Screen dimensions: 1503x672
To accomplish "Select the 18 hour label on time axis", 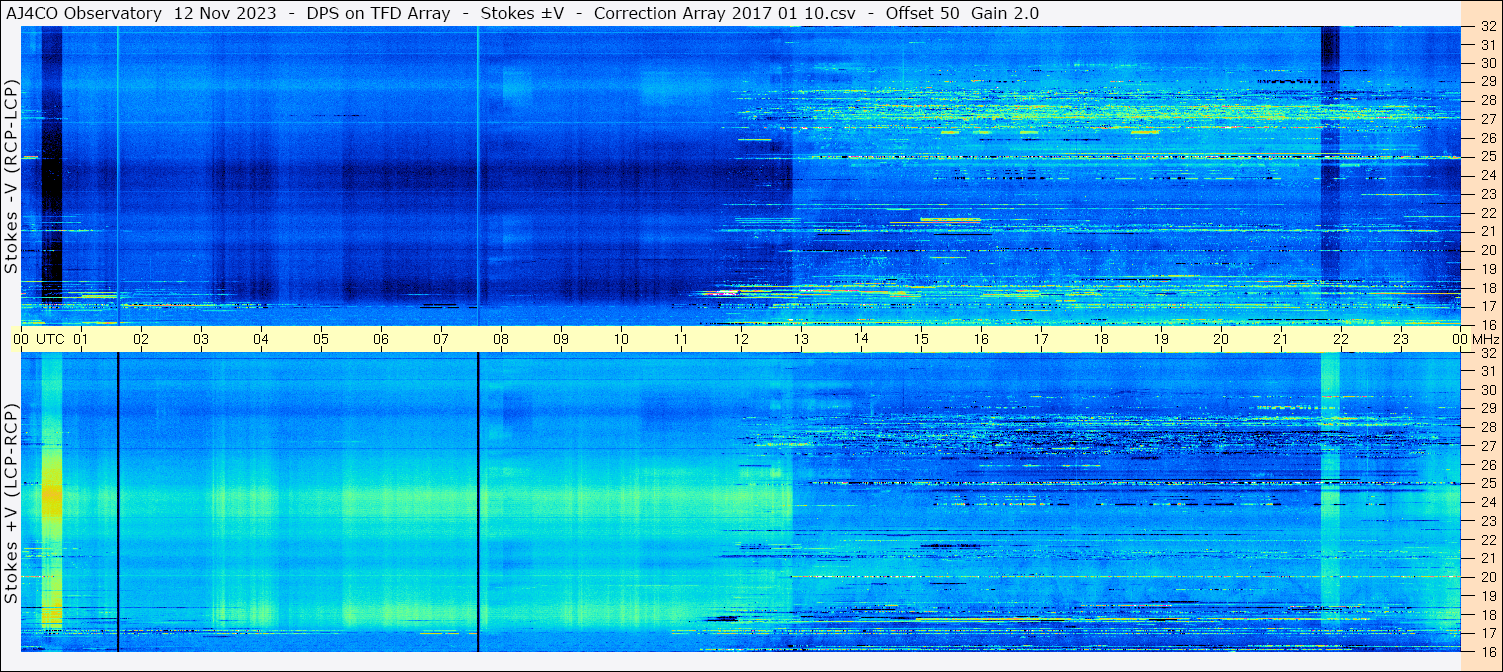I will click(x=1101, y=339).
